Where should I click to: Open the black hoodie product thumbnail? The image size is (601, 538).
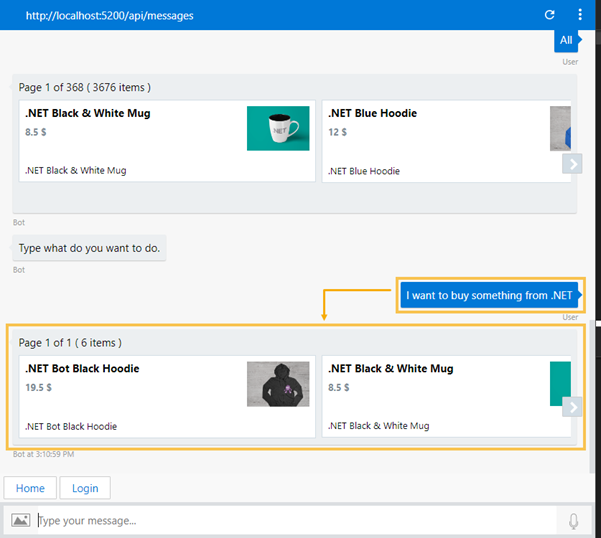pyautogui.click(x=278, y=384)
